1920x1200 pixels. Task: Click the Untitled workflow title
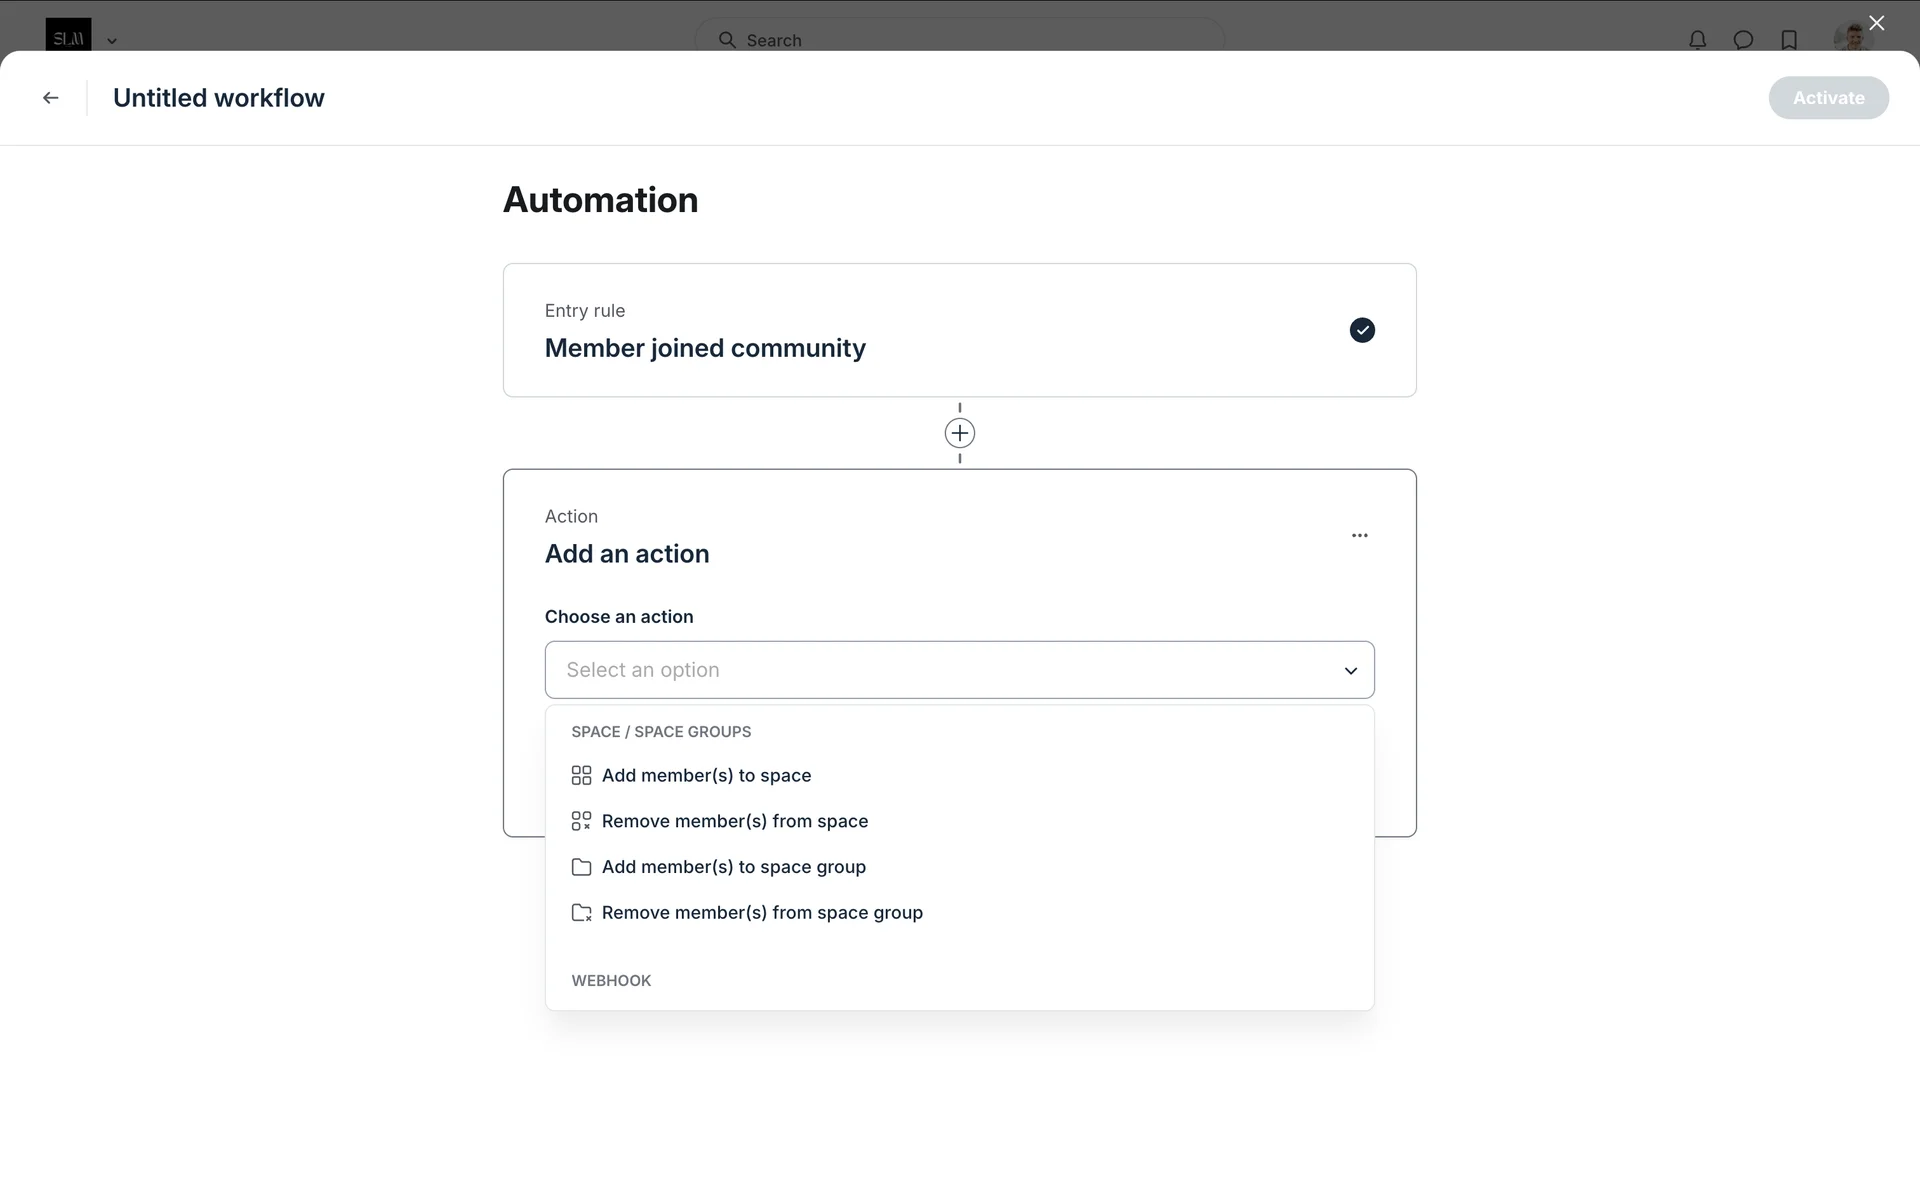218,98
